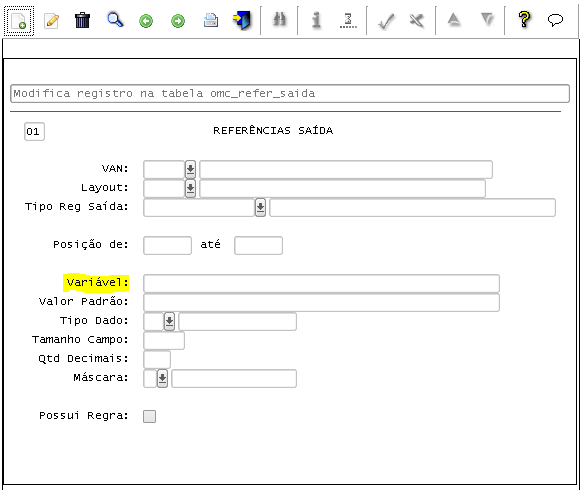
Task: Click the highlighted Variável label
Action: coord(96,283)
